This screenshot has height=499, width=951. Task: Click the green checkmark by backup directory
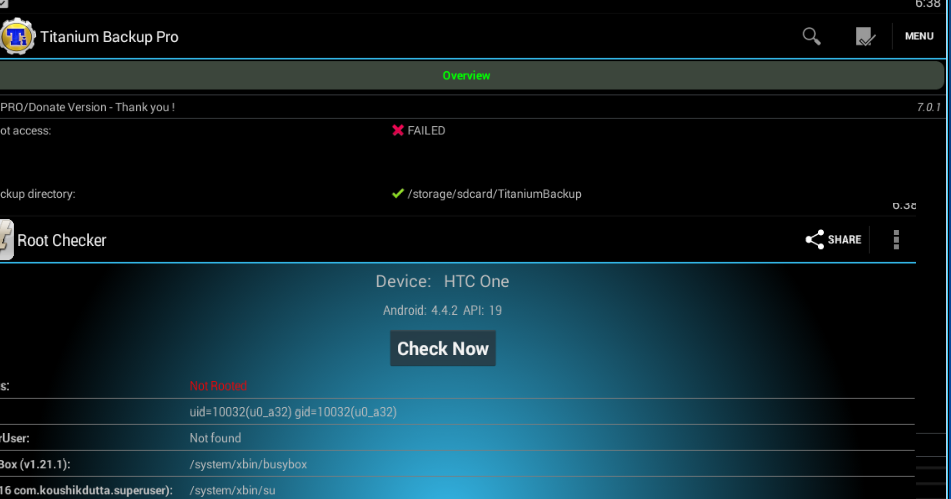click(398, 194)
